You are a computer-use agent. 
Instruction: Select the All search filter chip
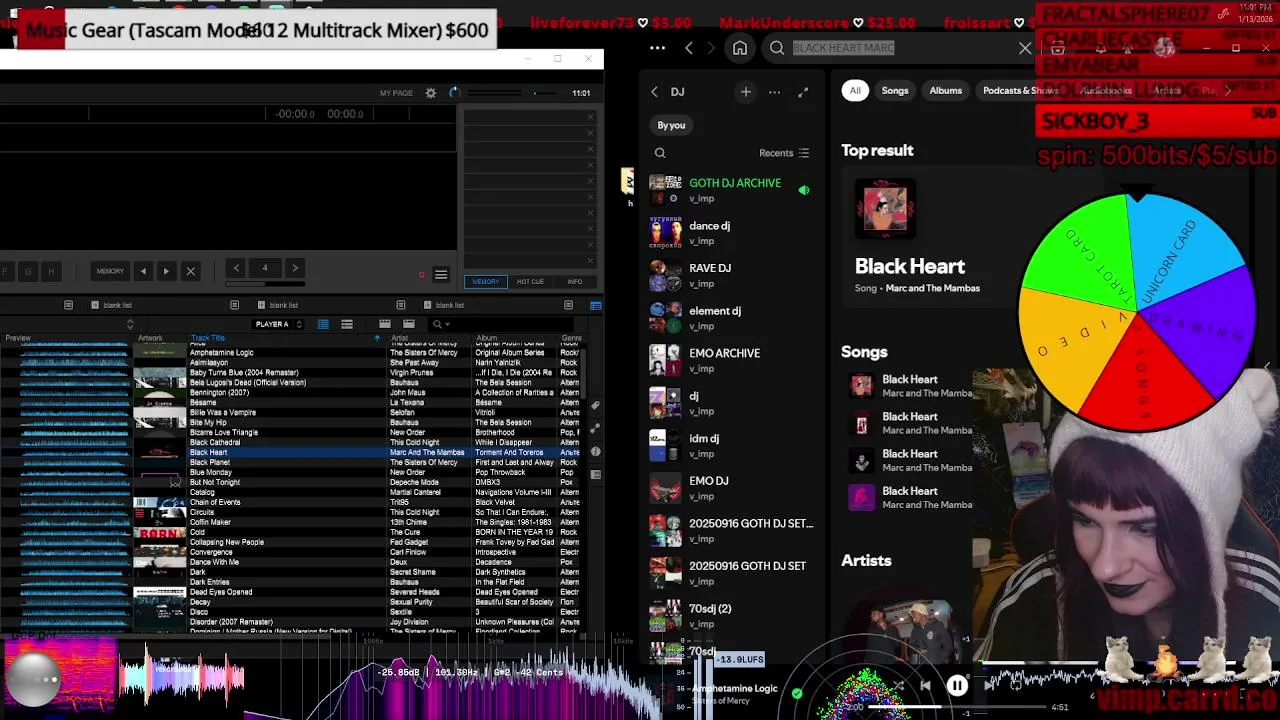[855, 91]
